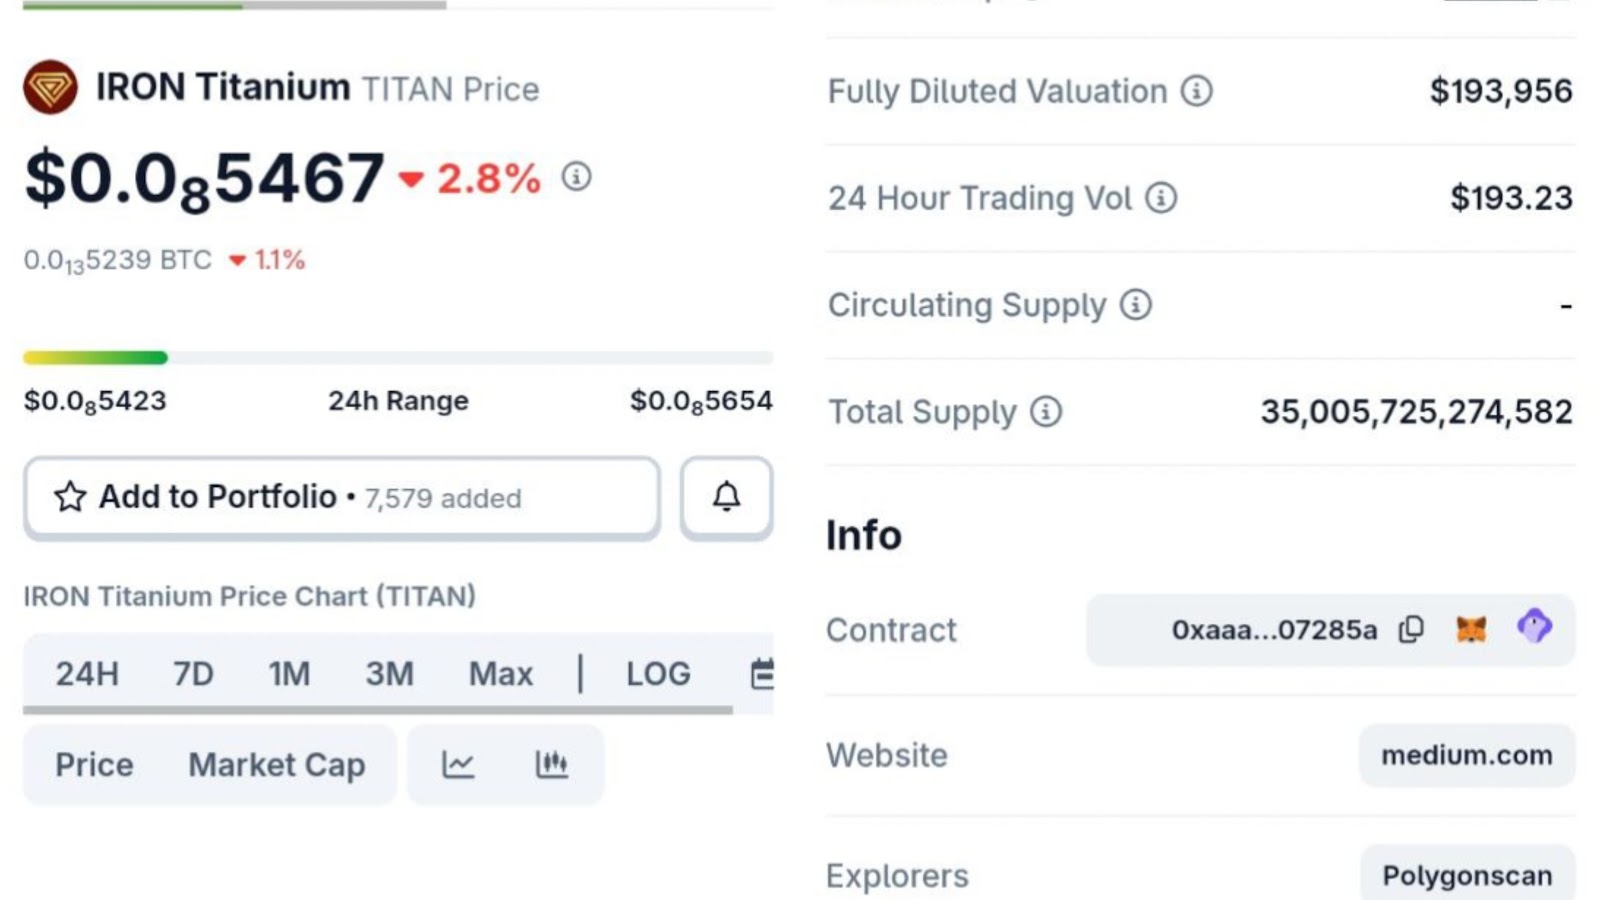Open Polygonscan explorer link
Screen dimensions: 1600x900
[1466, 875]
